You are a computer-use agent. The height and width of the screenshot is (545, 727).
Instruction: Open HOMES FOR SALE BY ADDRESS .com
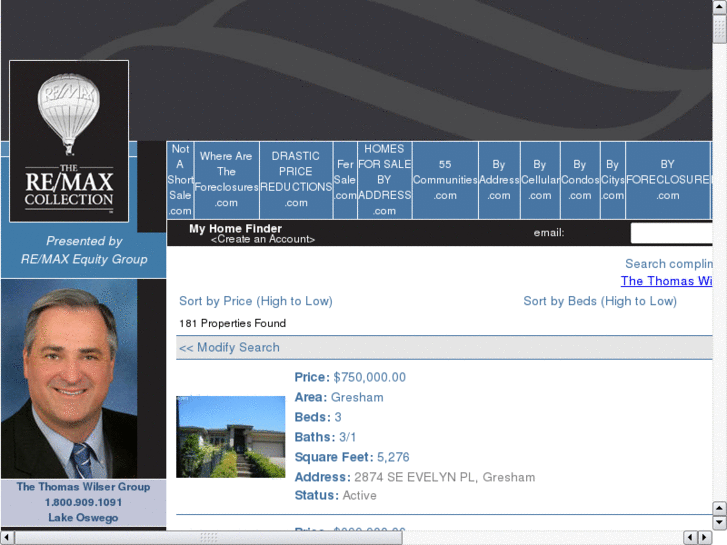click(x=384, y=180)
